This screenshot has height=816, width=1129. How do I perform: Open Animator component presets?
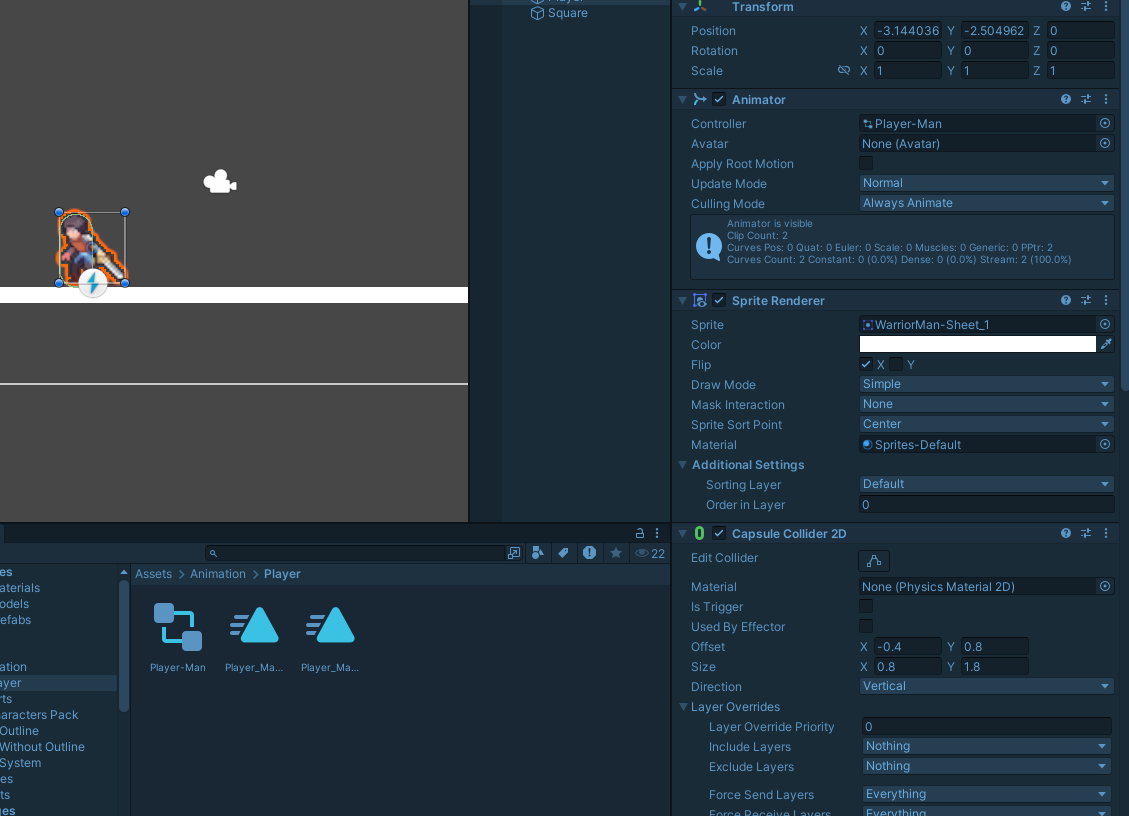click(1086, 99)
